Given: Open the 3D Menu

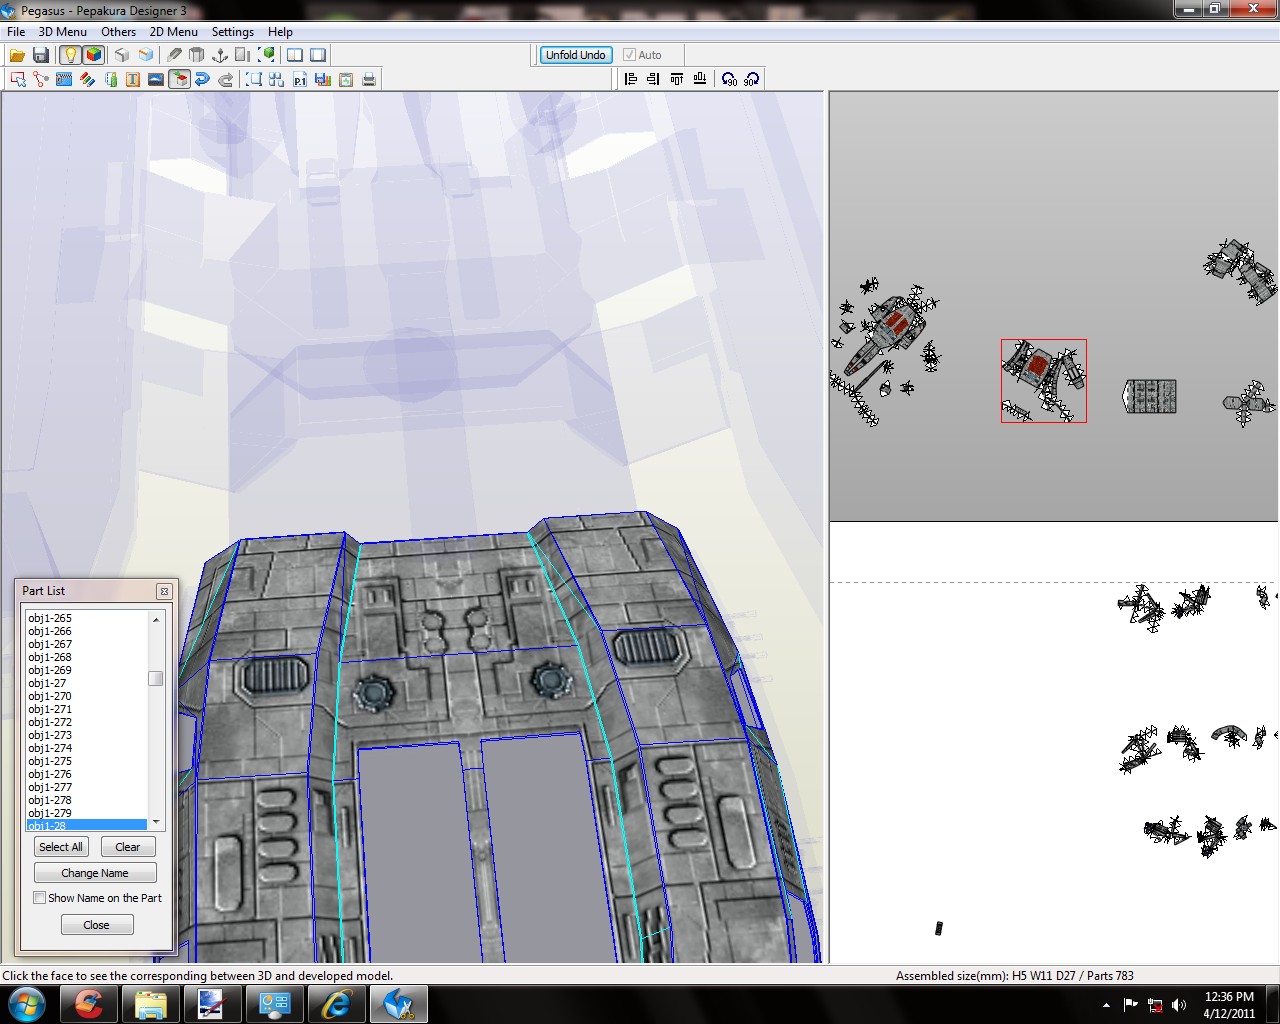Looking at the screenshot, I should 63,32.
